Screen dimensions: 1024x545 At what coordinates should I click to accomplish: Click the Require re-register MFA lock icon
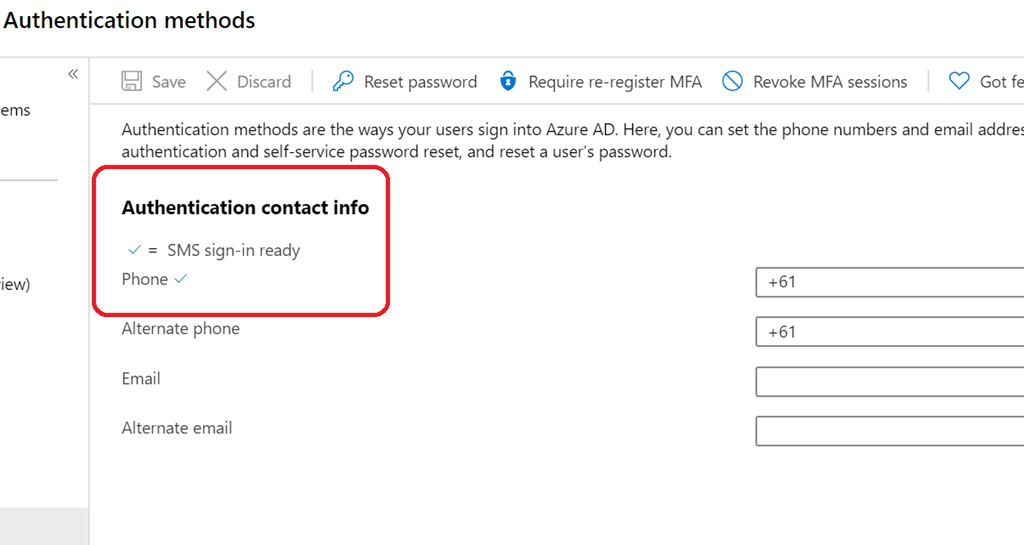pos(508,82)
